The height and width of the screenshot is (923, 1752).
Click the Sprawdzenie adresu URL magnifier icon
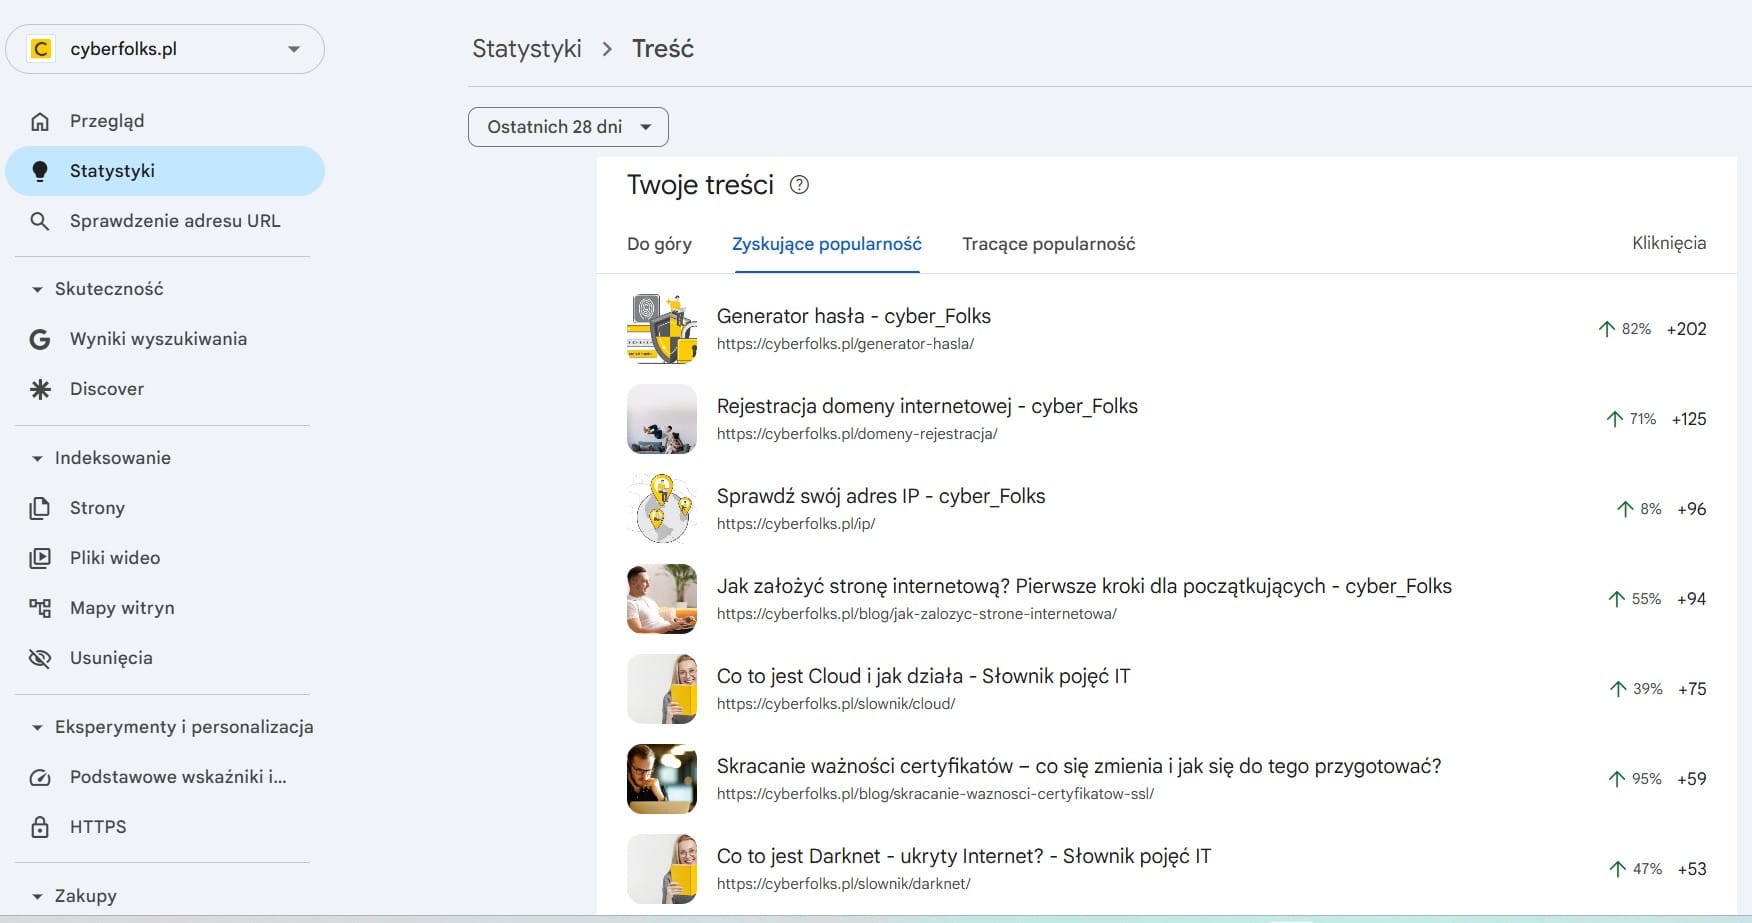point(40,221)
